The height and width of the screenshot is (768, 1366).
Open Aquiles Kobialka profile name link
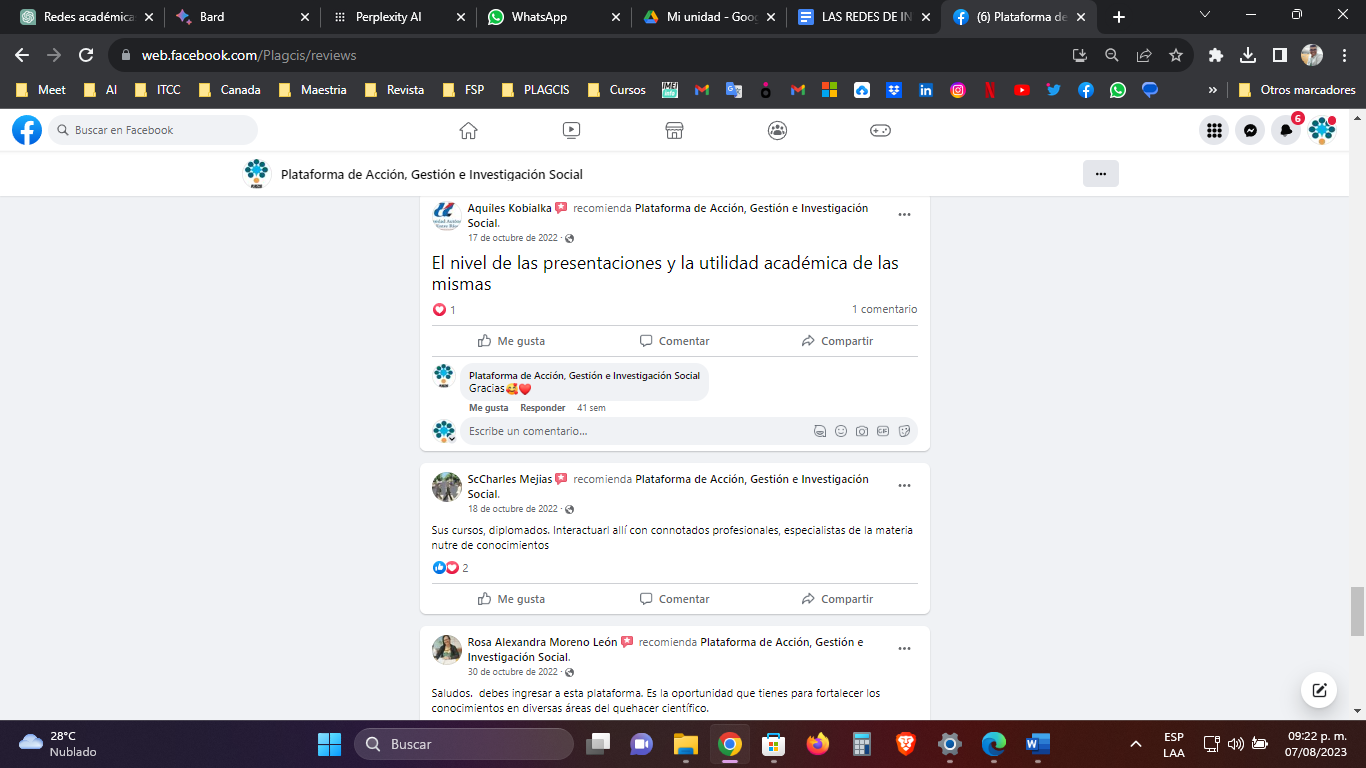click(x=509, y=208)
